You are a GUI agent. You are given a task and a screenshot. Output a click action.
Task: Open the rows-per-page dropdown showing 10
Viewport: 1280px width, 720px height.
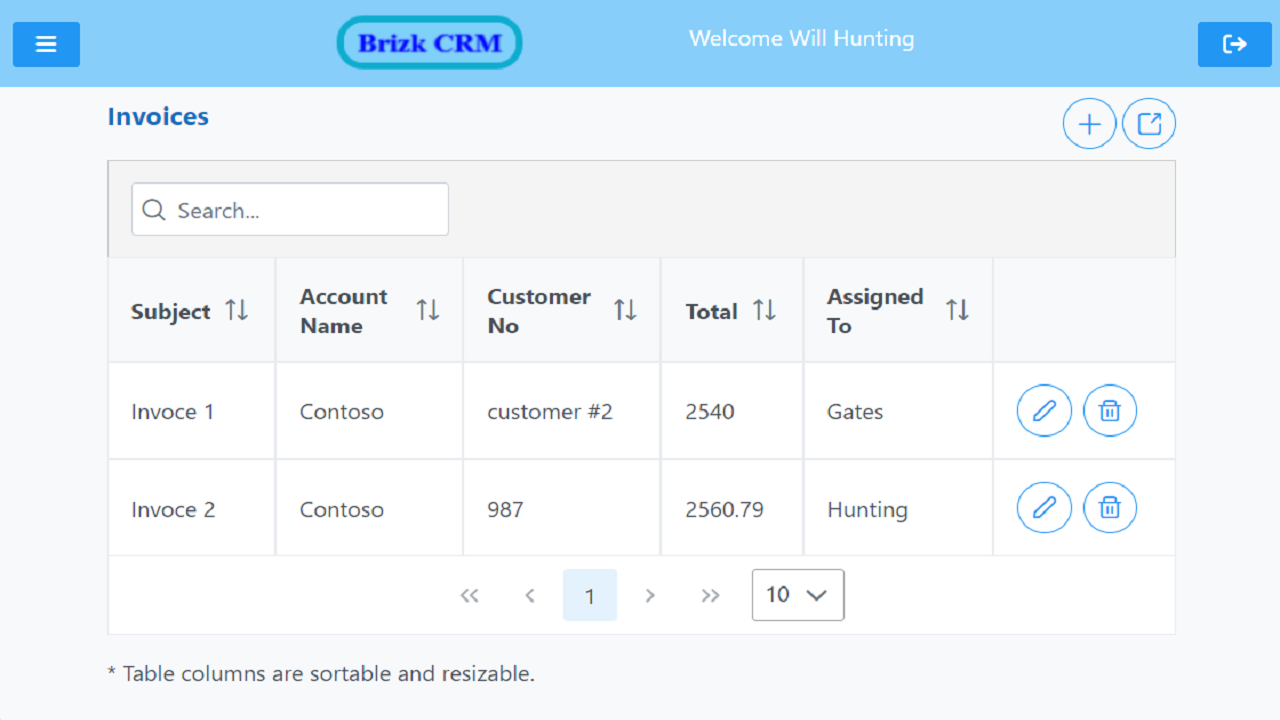(x=797, y=594)
